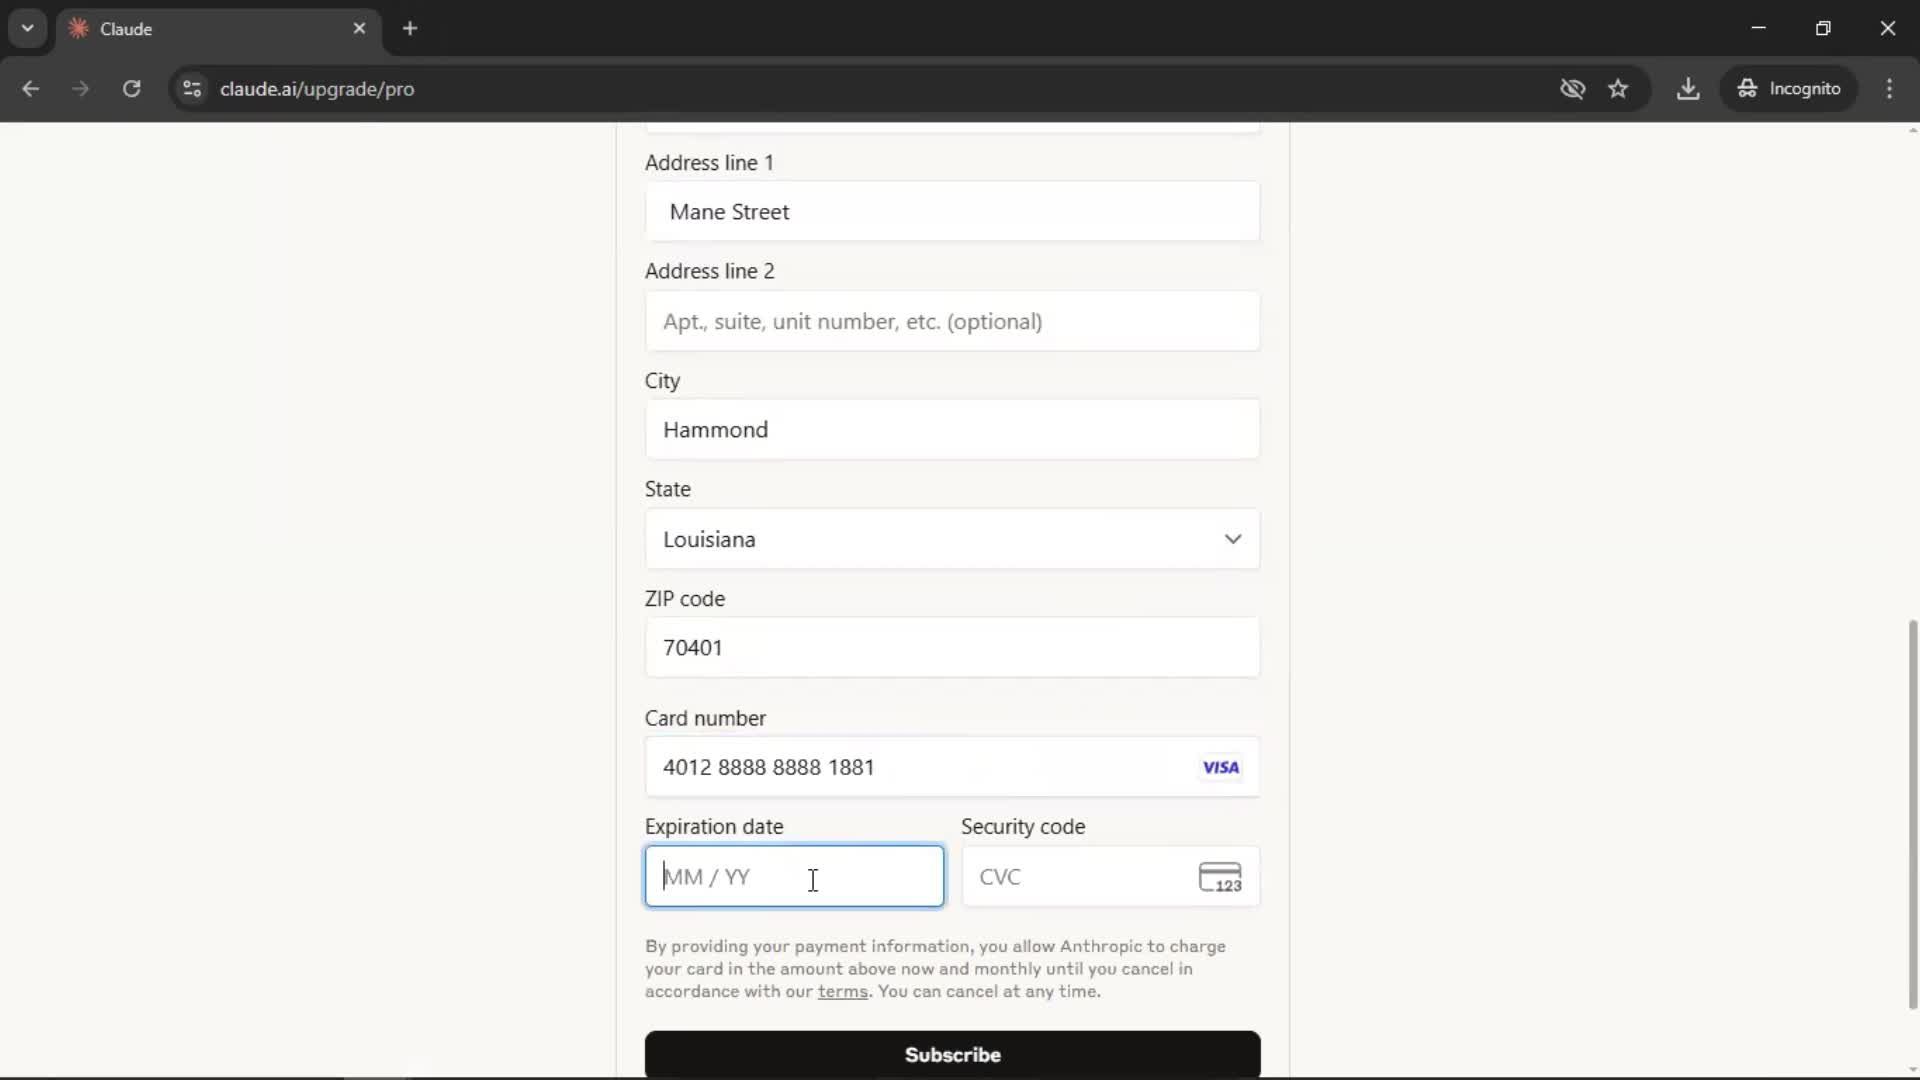This screenshot has height=1080, width=1920.
Task: Click the Visa card brand icon
Action: pyautogui.click(x=1220, y=767)
